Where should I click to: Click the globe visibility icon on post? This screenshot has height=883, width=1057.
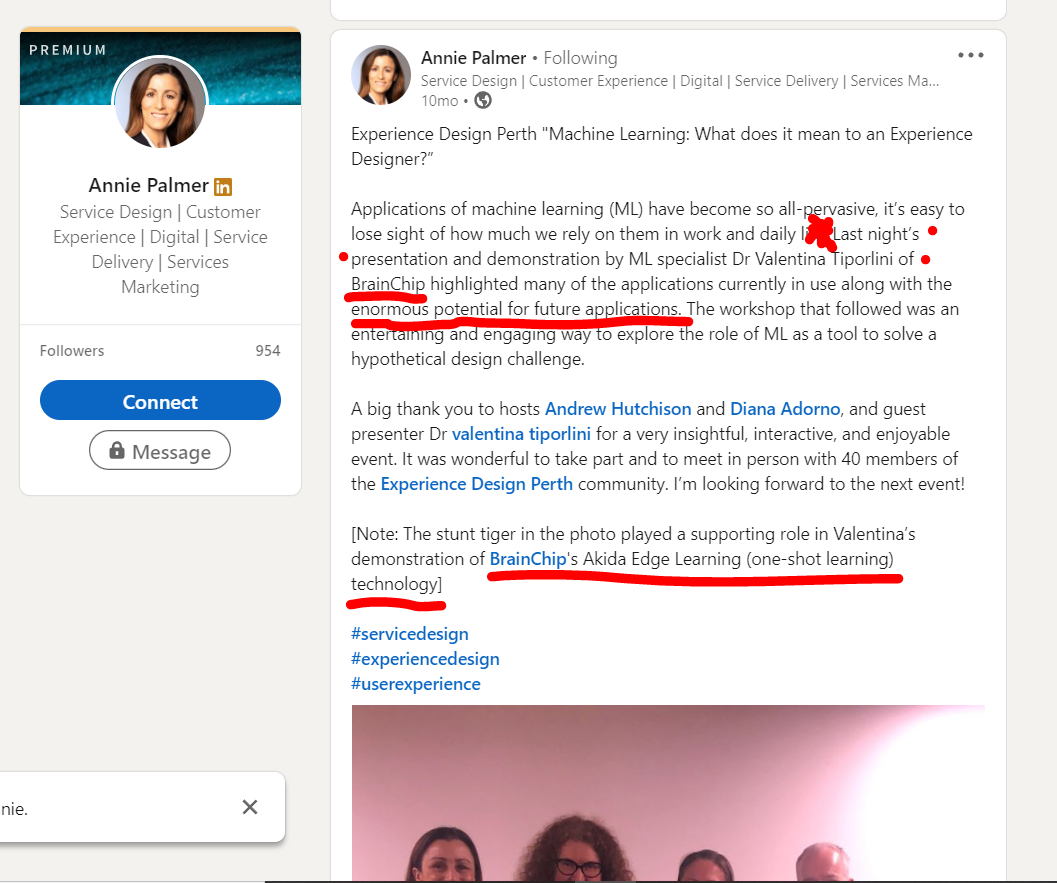click(483, 100)
